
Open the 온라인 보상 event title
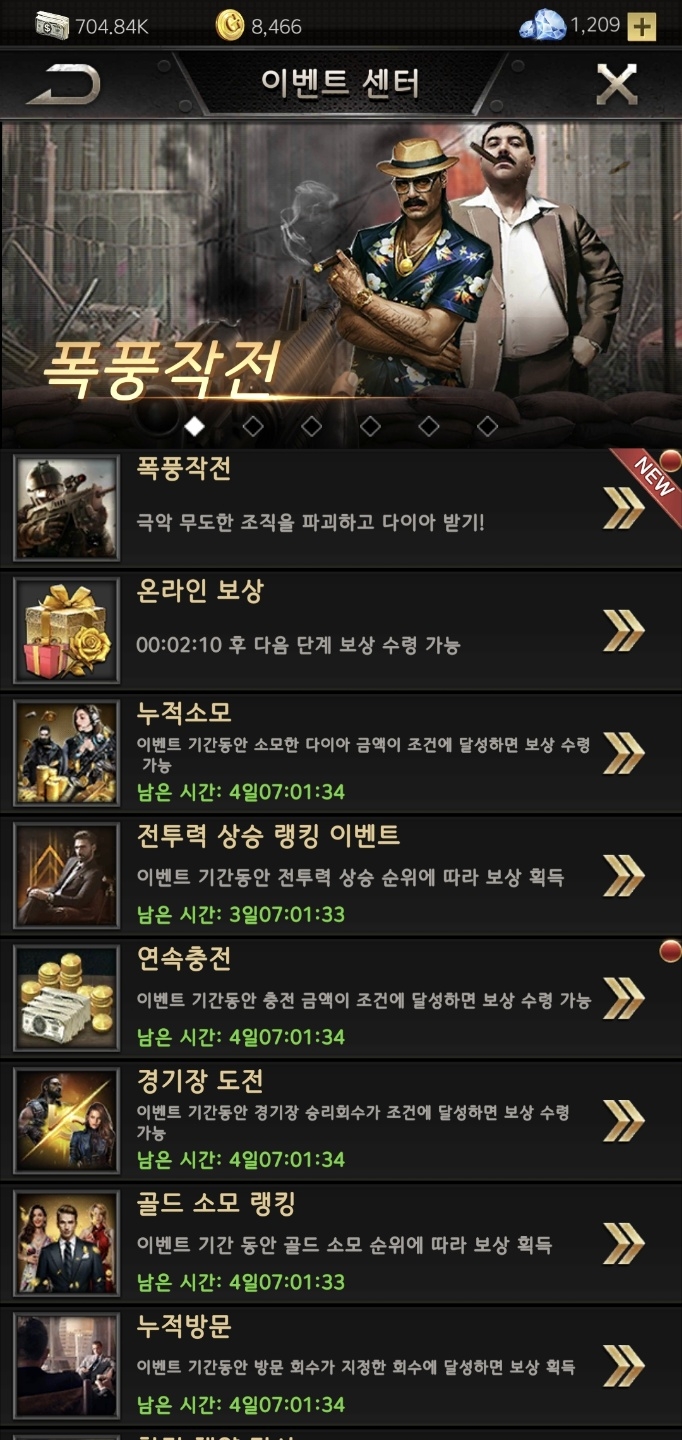[199, 591]
